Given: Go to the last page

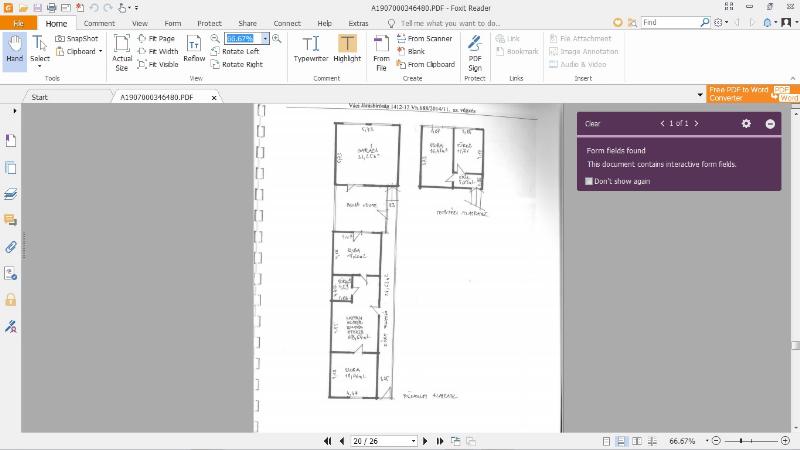Looking at the screenshot, I should [x=439, y=441].
